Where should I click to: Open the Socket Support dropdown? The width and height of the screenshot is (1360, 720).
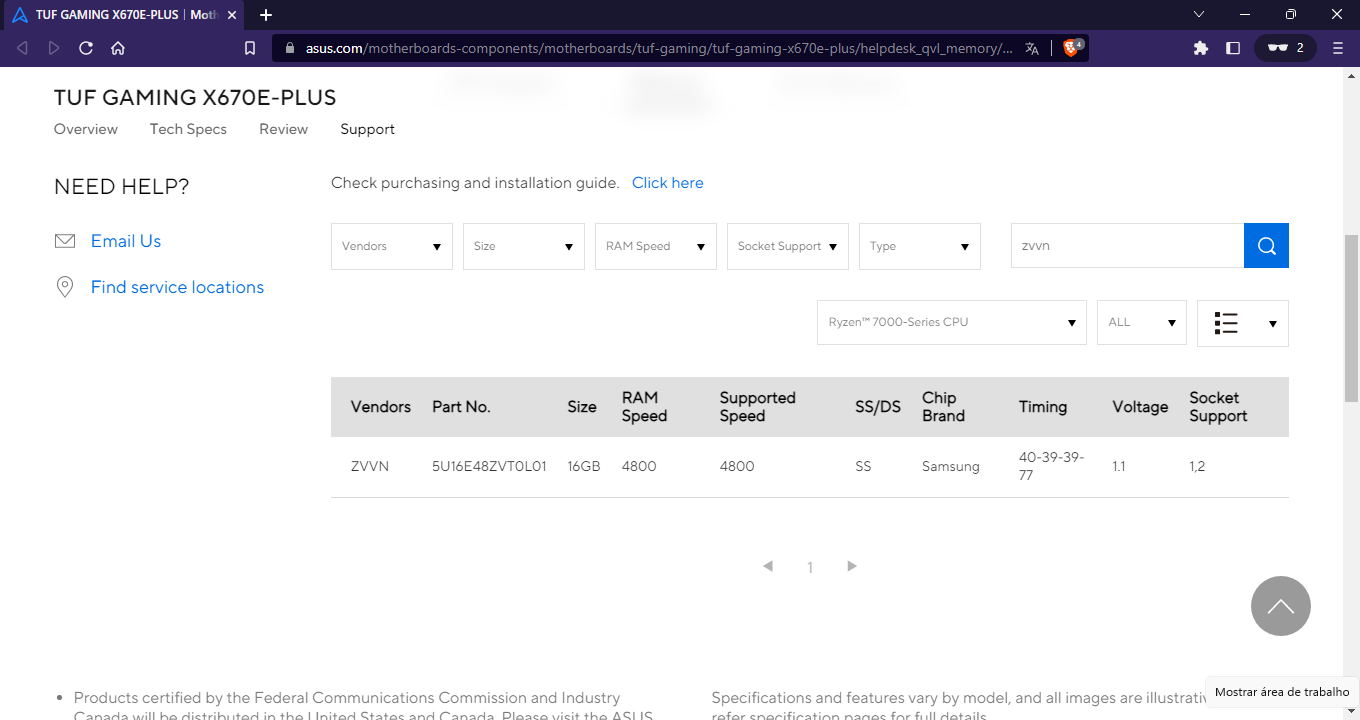point(788,246)
